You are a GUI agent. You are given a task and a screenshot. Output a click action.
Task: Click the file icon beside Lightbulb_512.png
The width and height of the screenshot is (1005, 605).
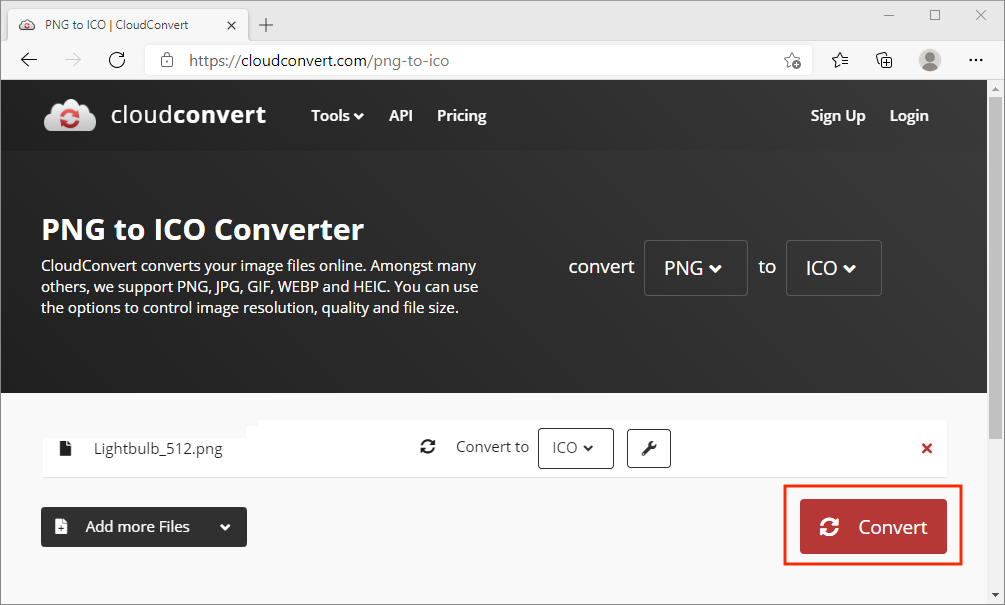pos(65,448)
